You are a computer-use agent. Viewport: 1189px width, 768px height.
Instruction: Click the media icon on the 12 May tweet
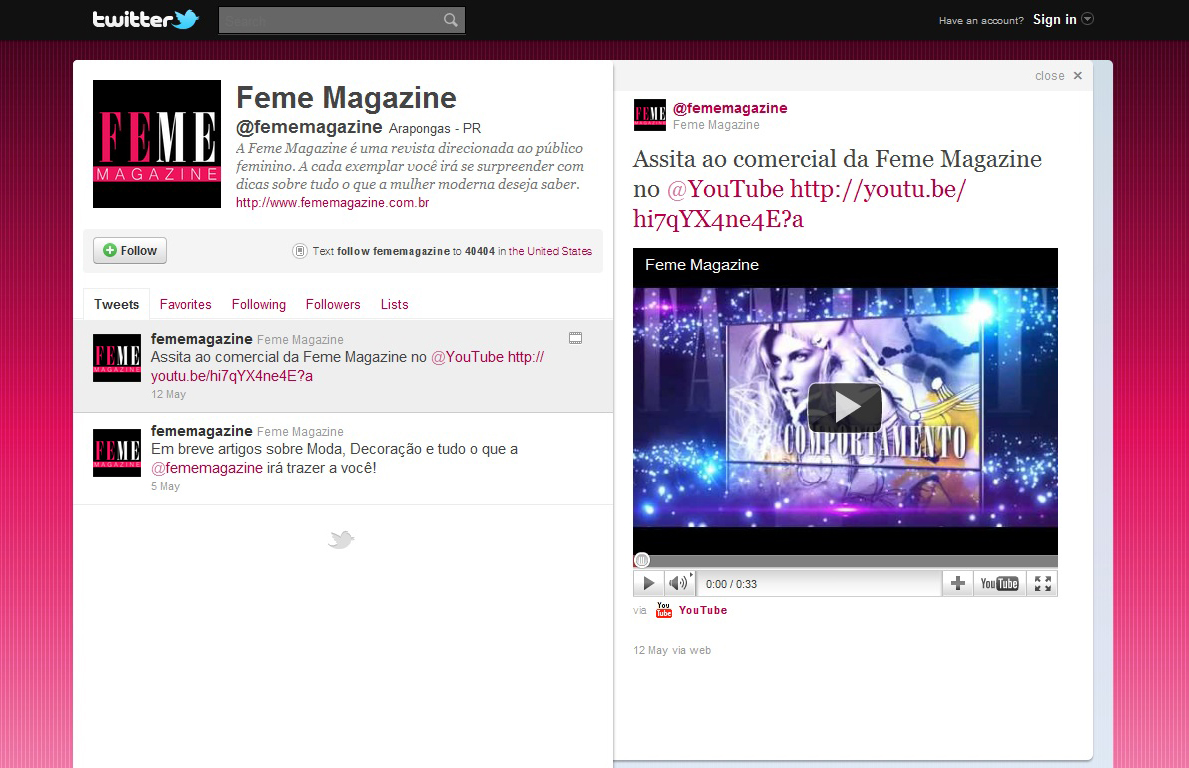576,338
